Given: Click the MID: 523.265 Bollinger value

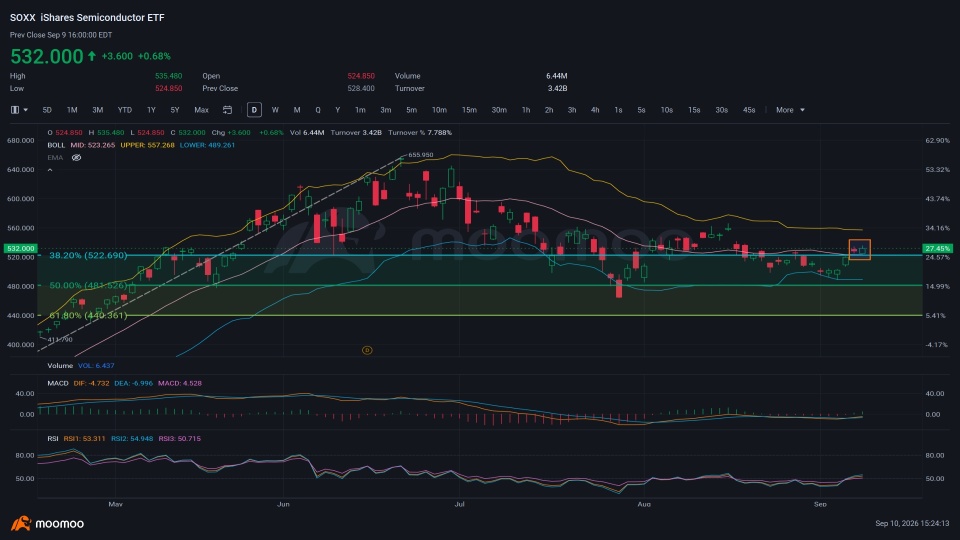Looking at the screenshot, I should [92, 145].
